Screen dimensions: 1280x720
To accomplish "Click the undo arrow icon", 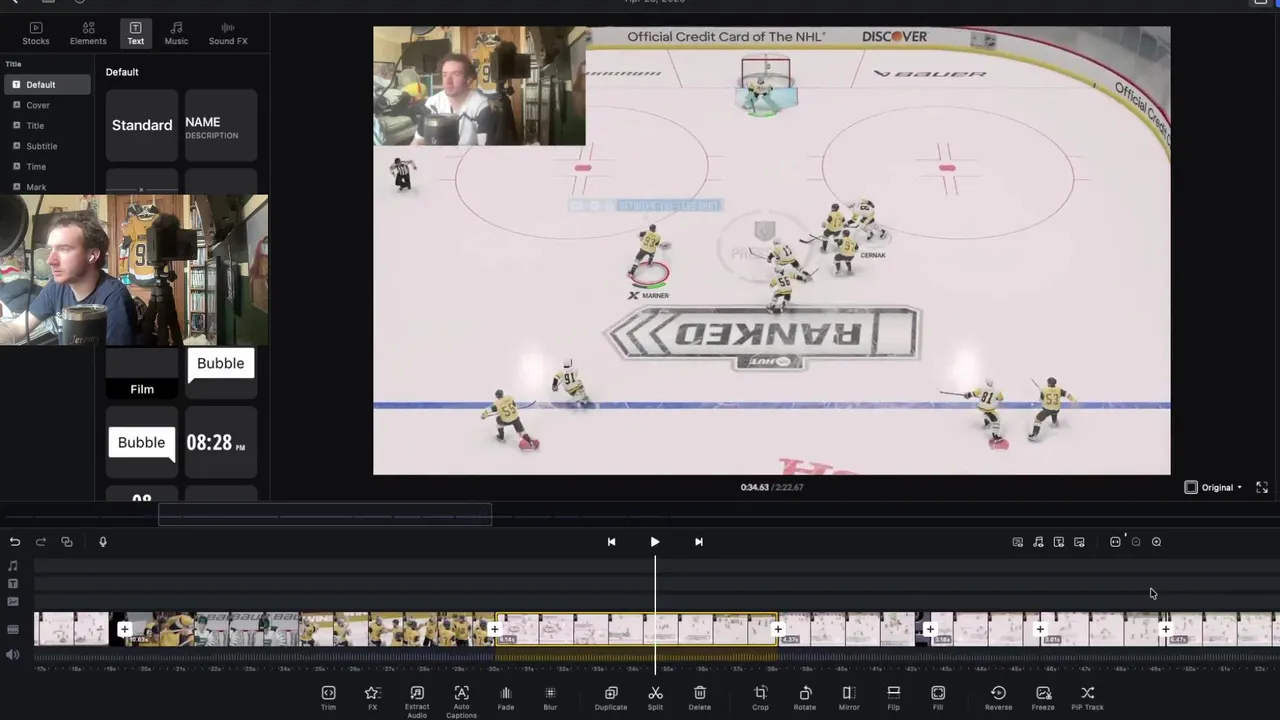I will click(x=15, y=542).
